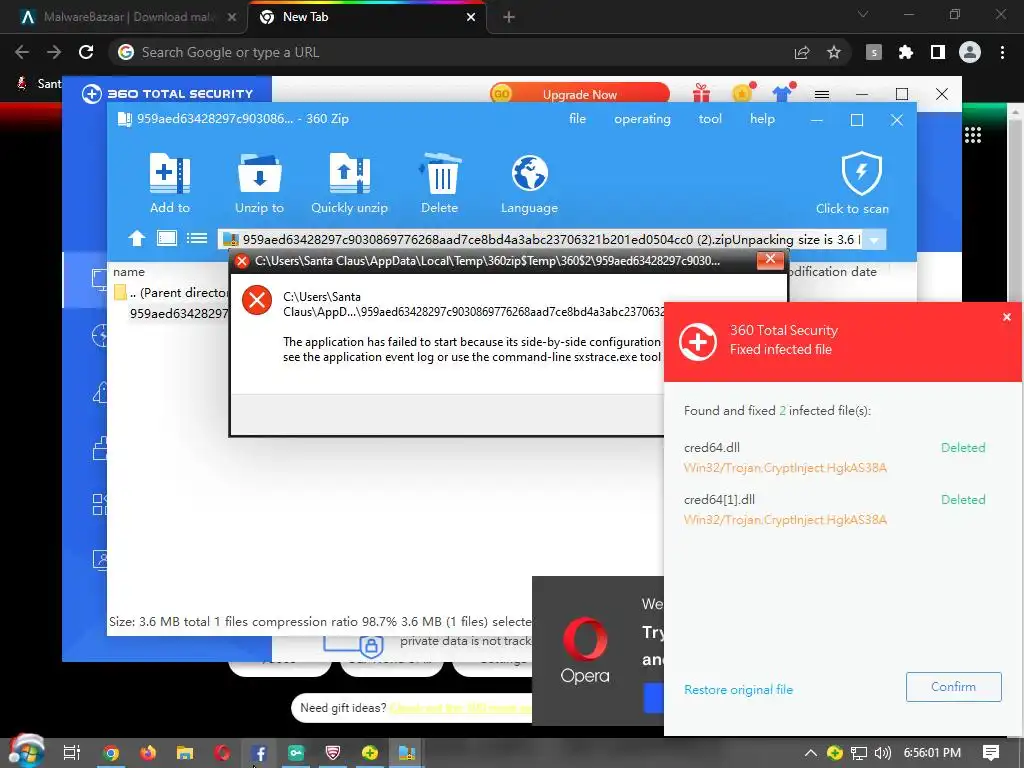The width and height of the screenshot is (1024, 768).
Task: Select Quickly unzip in 360 Zip
Action: coord(349,184)
